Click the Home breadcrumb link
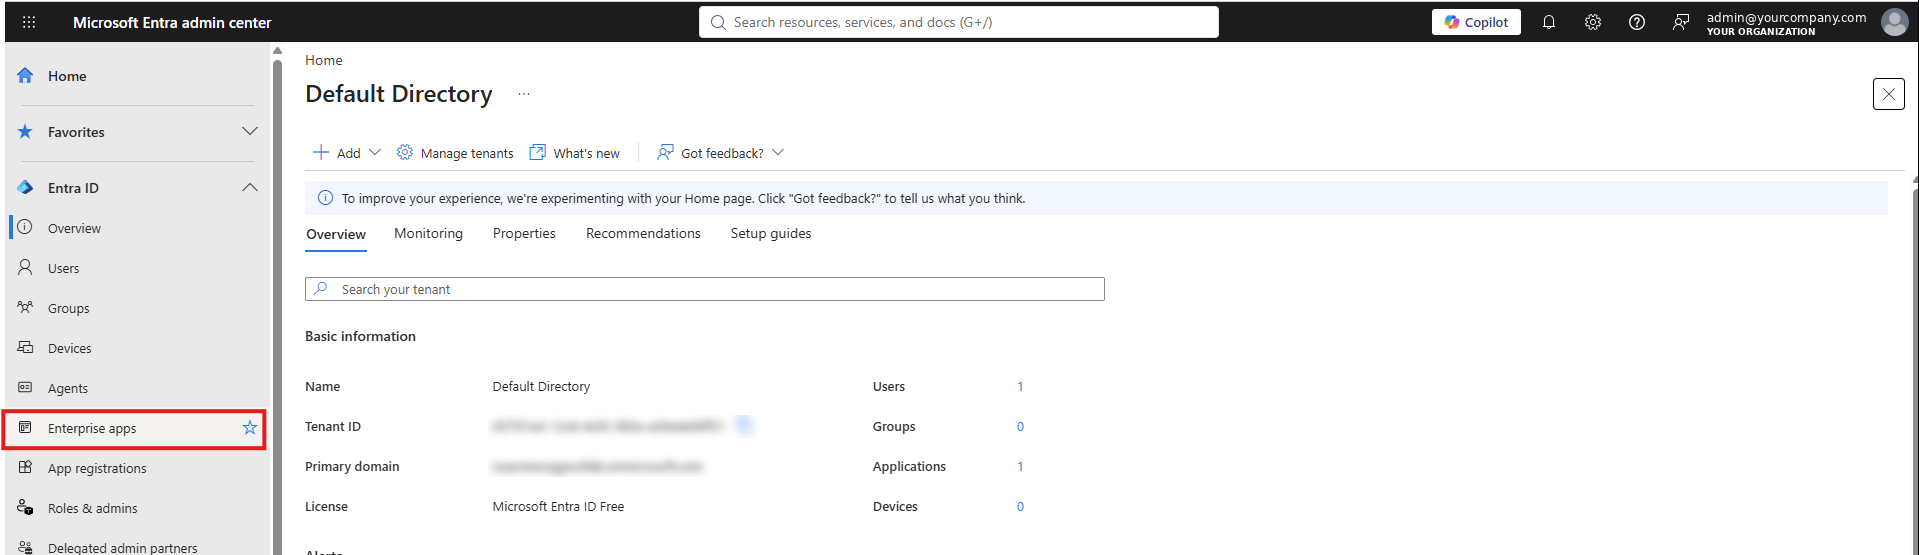 click(323, 60)
